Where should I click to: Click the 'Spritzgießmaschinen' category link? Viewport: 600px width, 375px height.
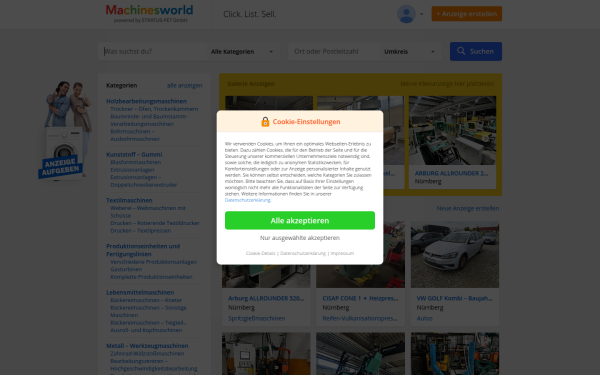pyautogui.click(x=256, y=318)
